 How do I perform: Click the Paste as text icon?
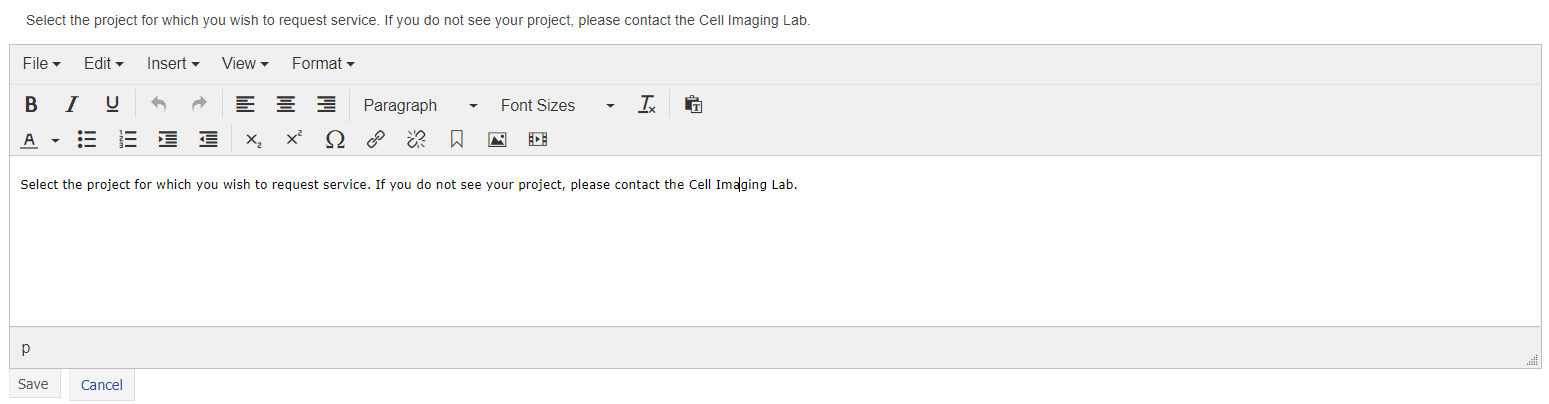693,105
